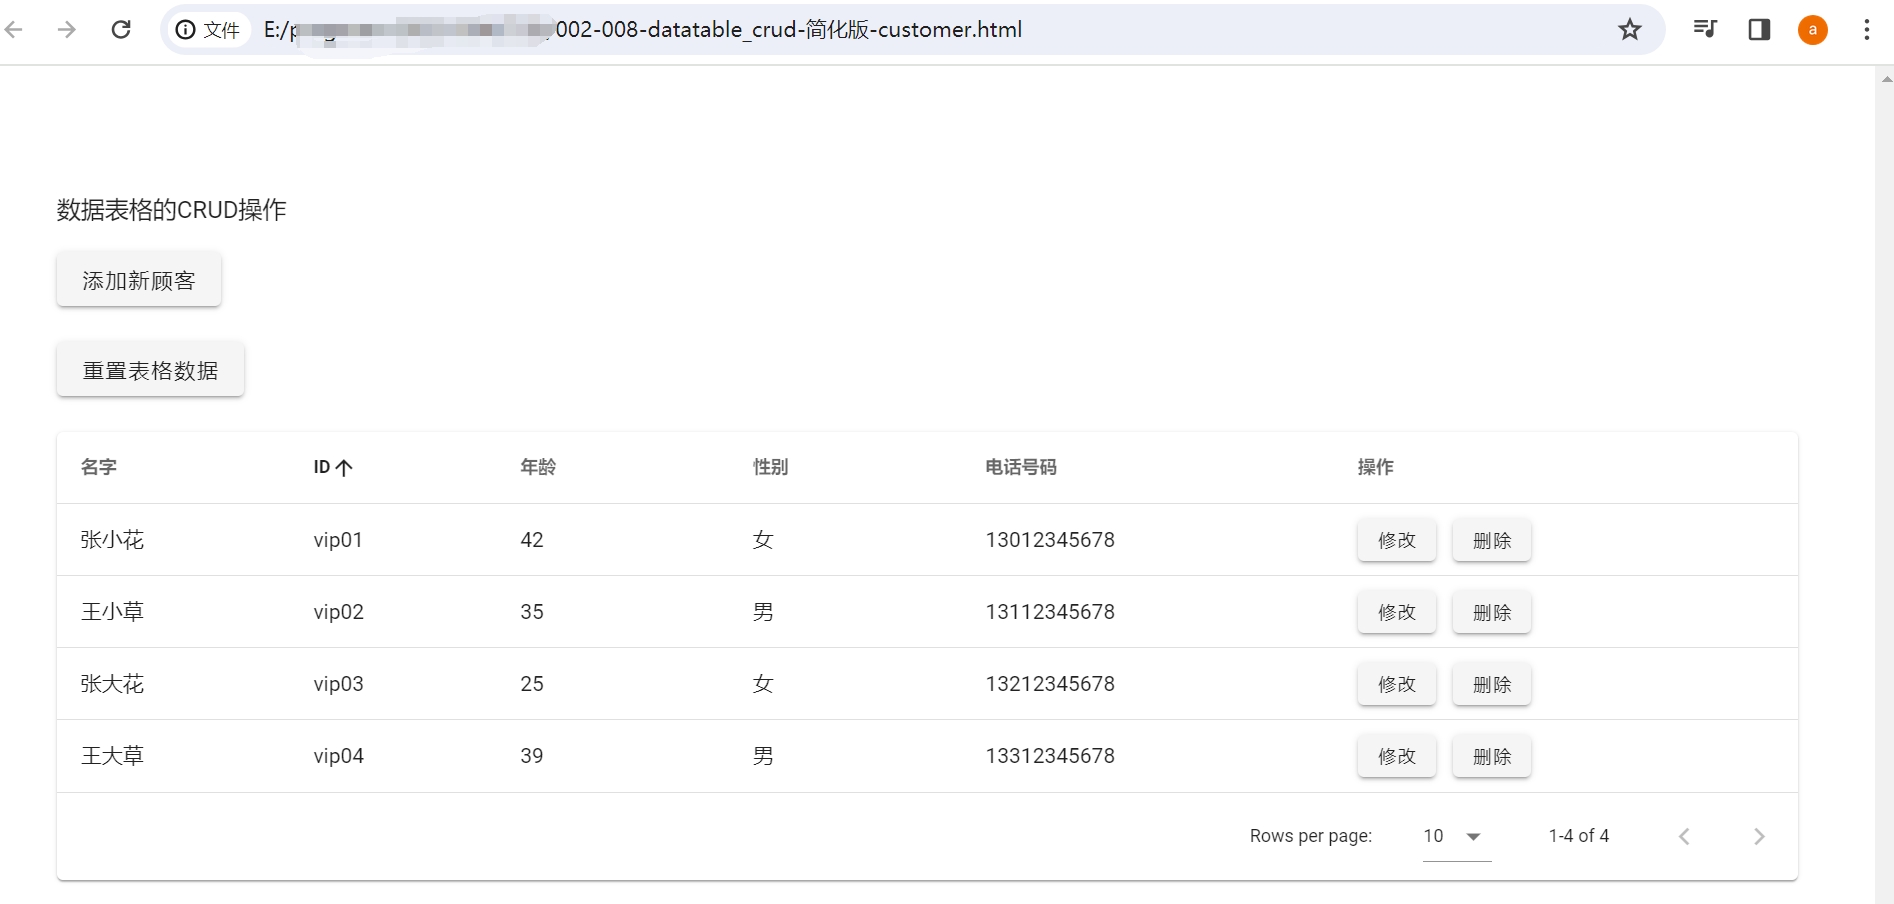Click the browser forward navigation arrow
This screenshot has height=904, width=1894.
(x=67, y=30)
